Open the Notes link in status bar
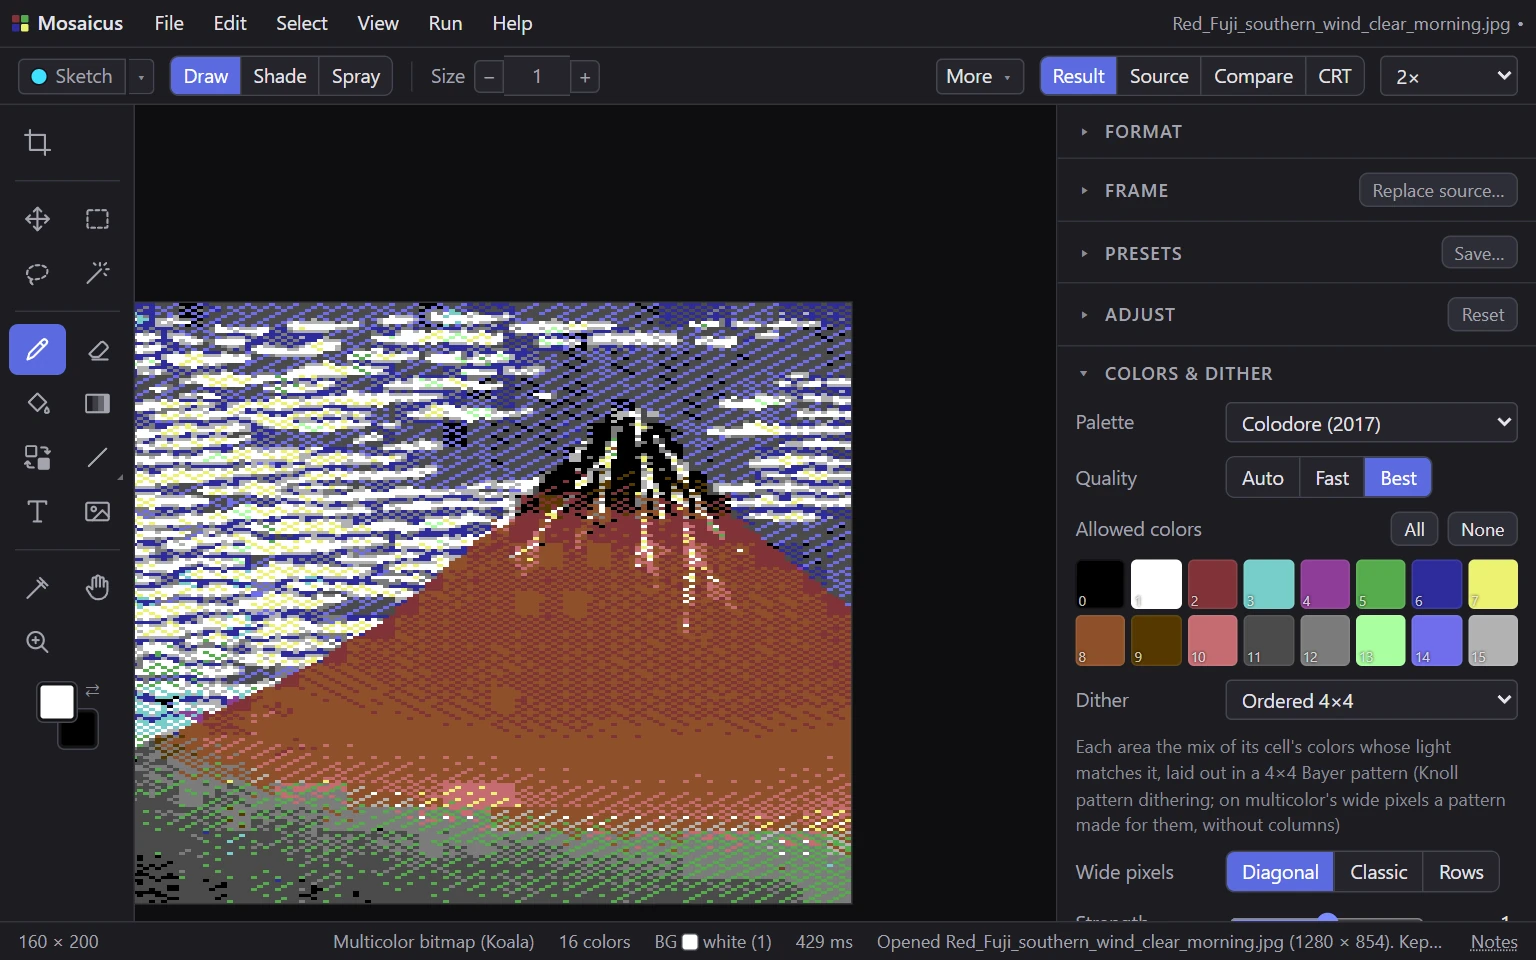 1494,942
